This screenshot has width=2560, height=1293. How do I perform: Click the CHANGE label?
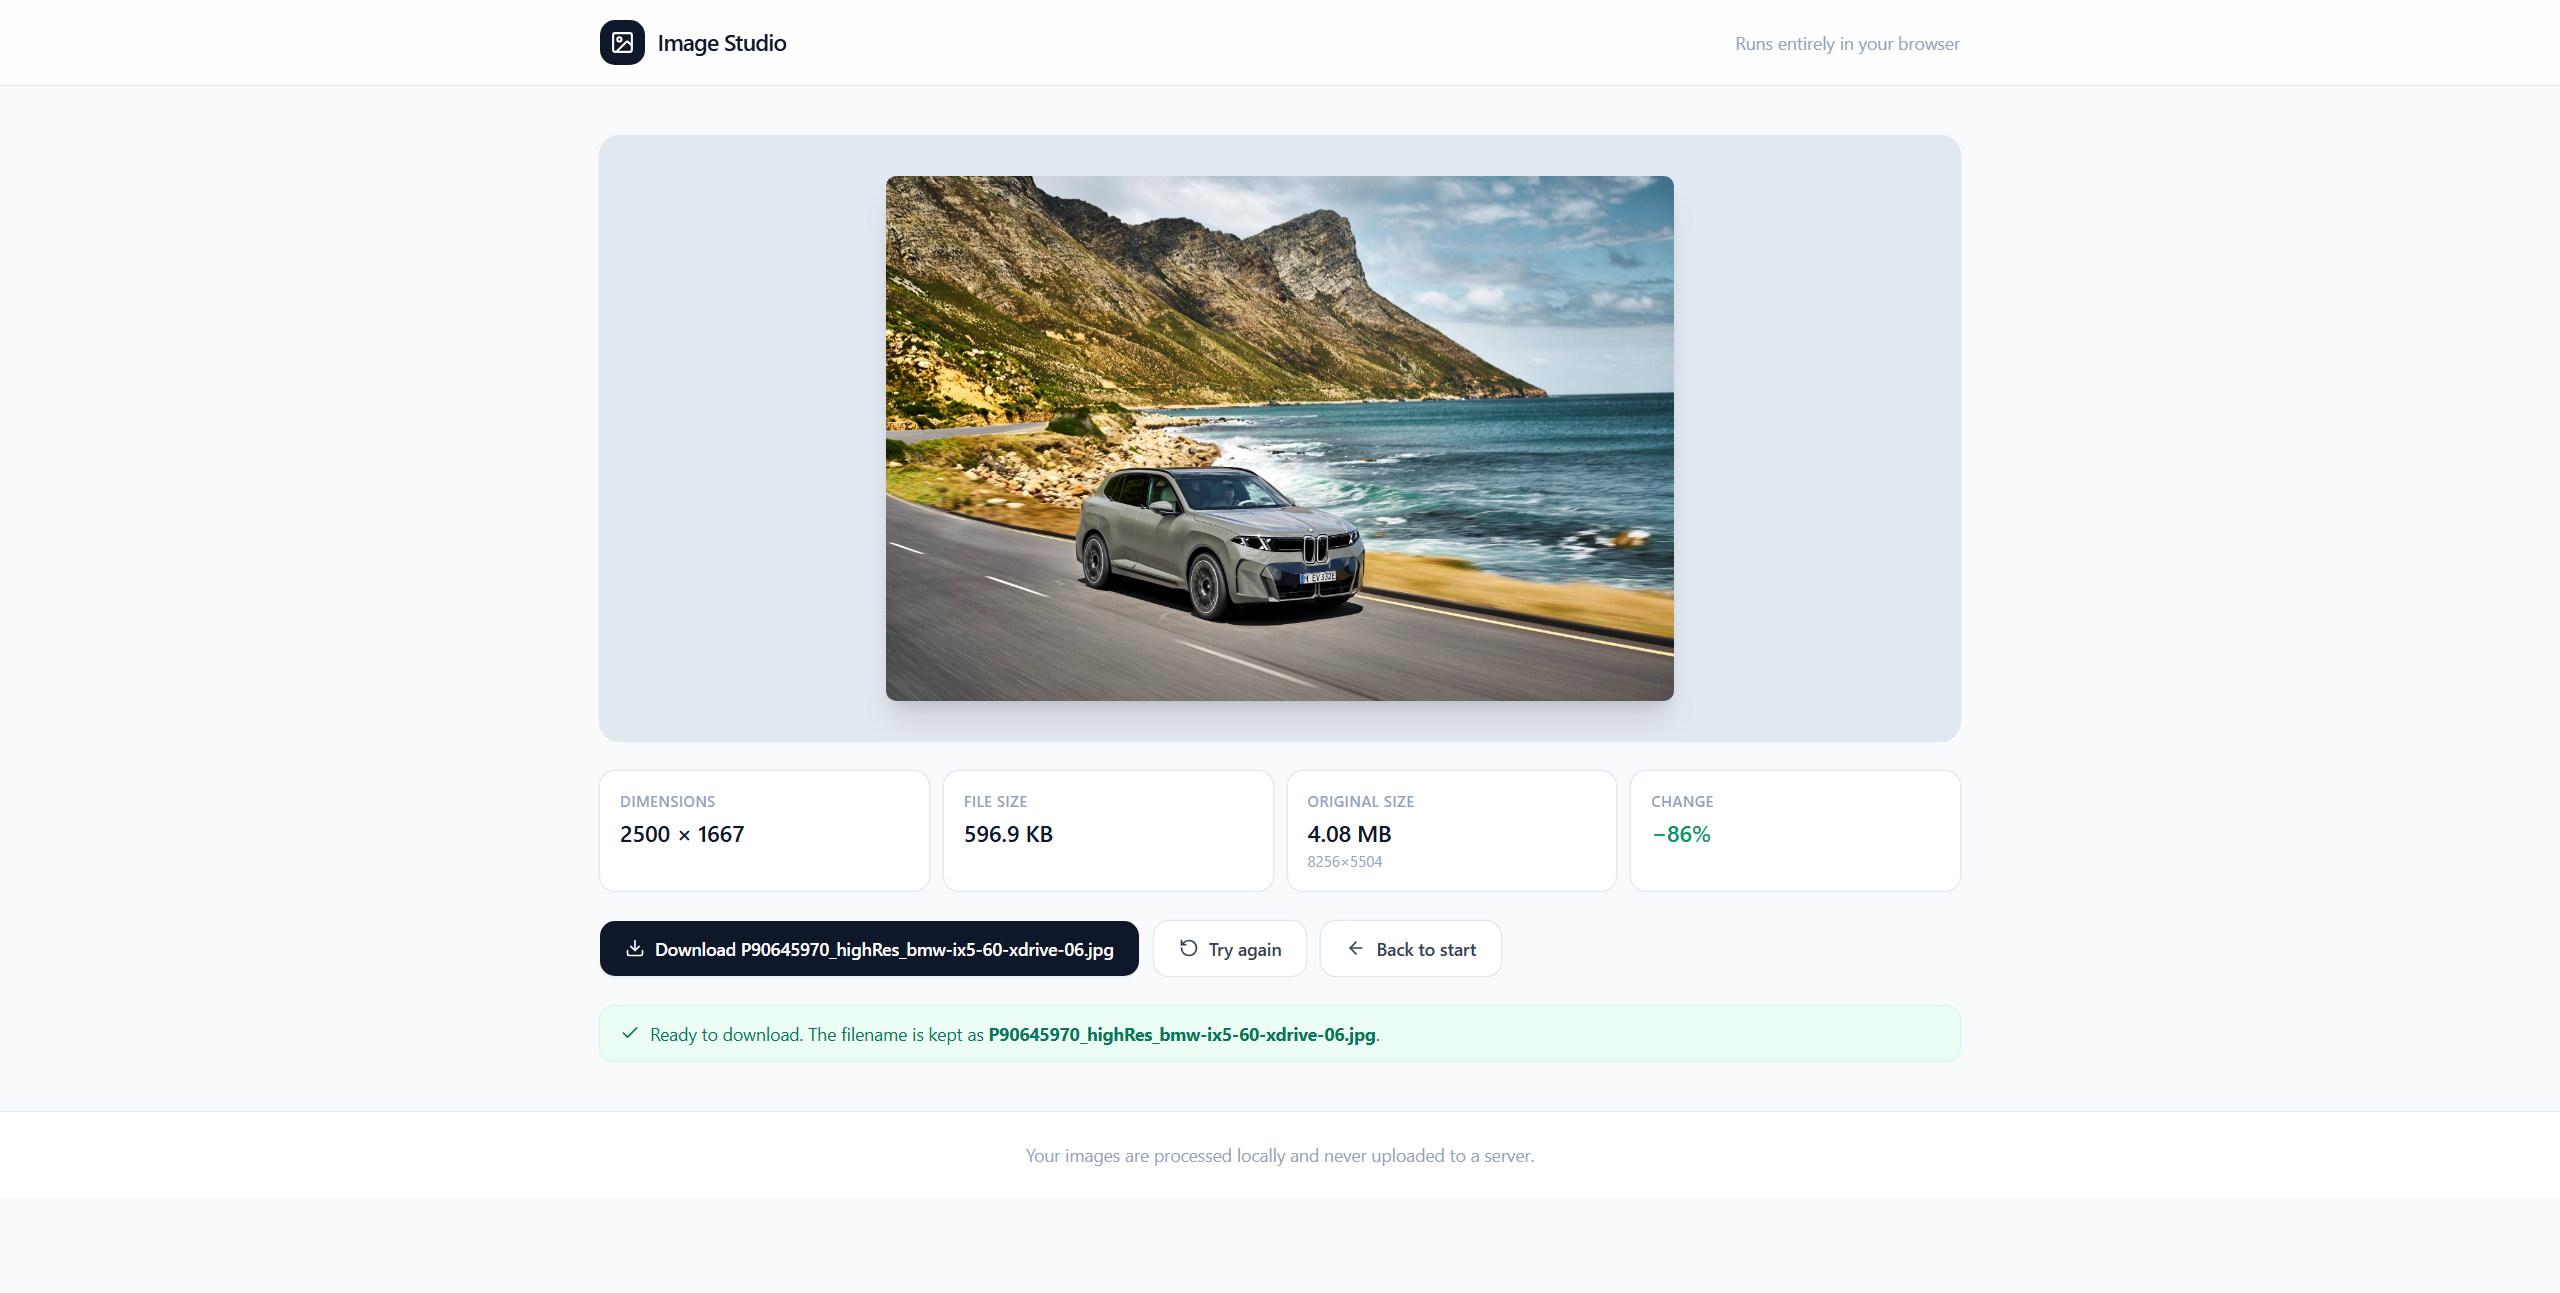click(x=1682, y=802)
